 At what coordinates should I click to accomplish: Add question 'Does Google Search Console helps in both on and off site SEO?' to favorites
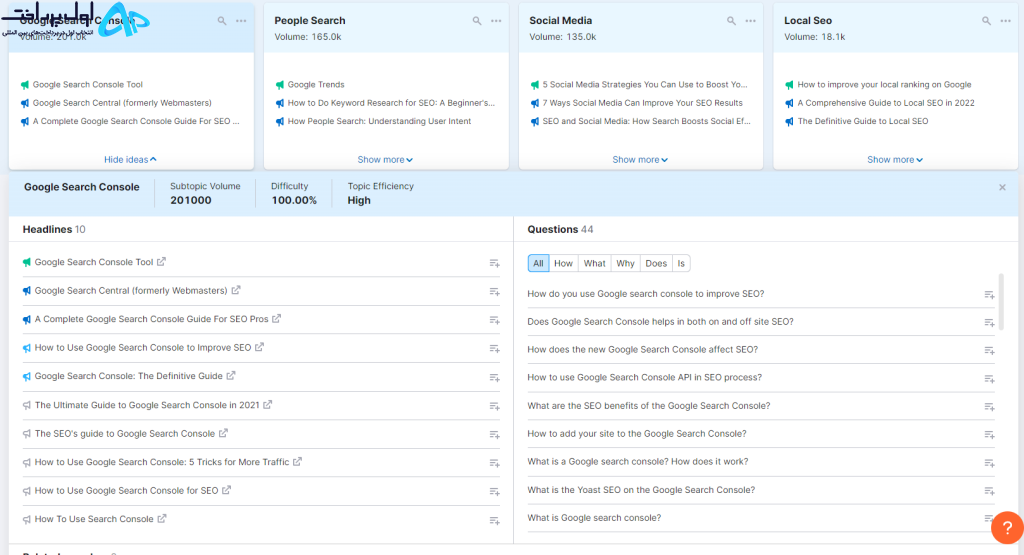(x=989, y=323)
